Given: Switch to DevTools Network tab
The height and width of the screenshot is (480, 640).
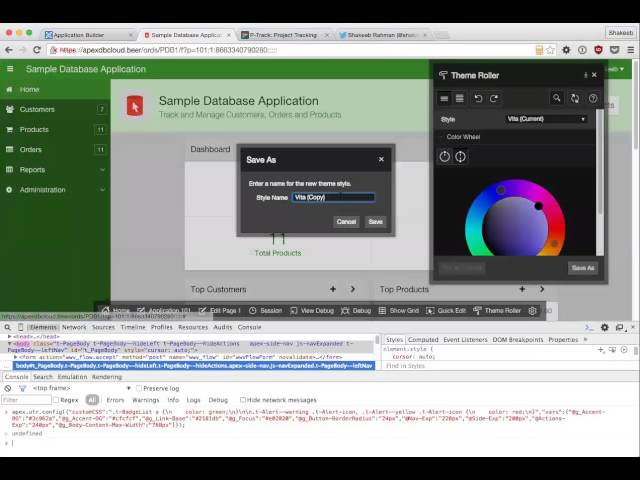Looking at the screenshot, I should click(74, 327).
